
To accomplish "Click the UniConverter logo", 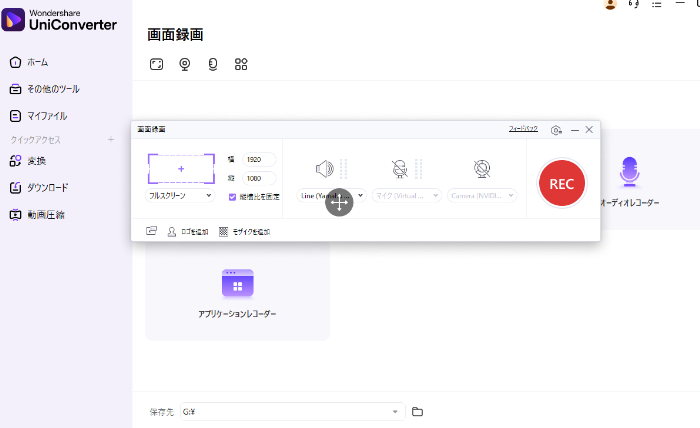I will point(59,20).
